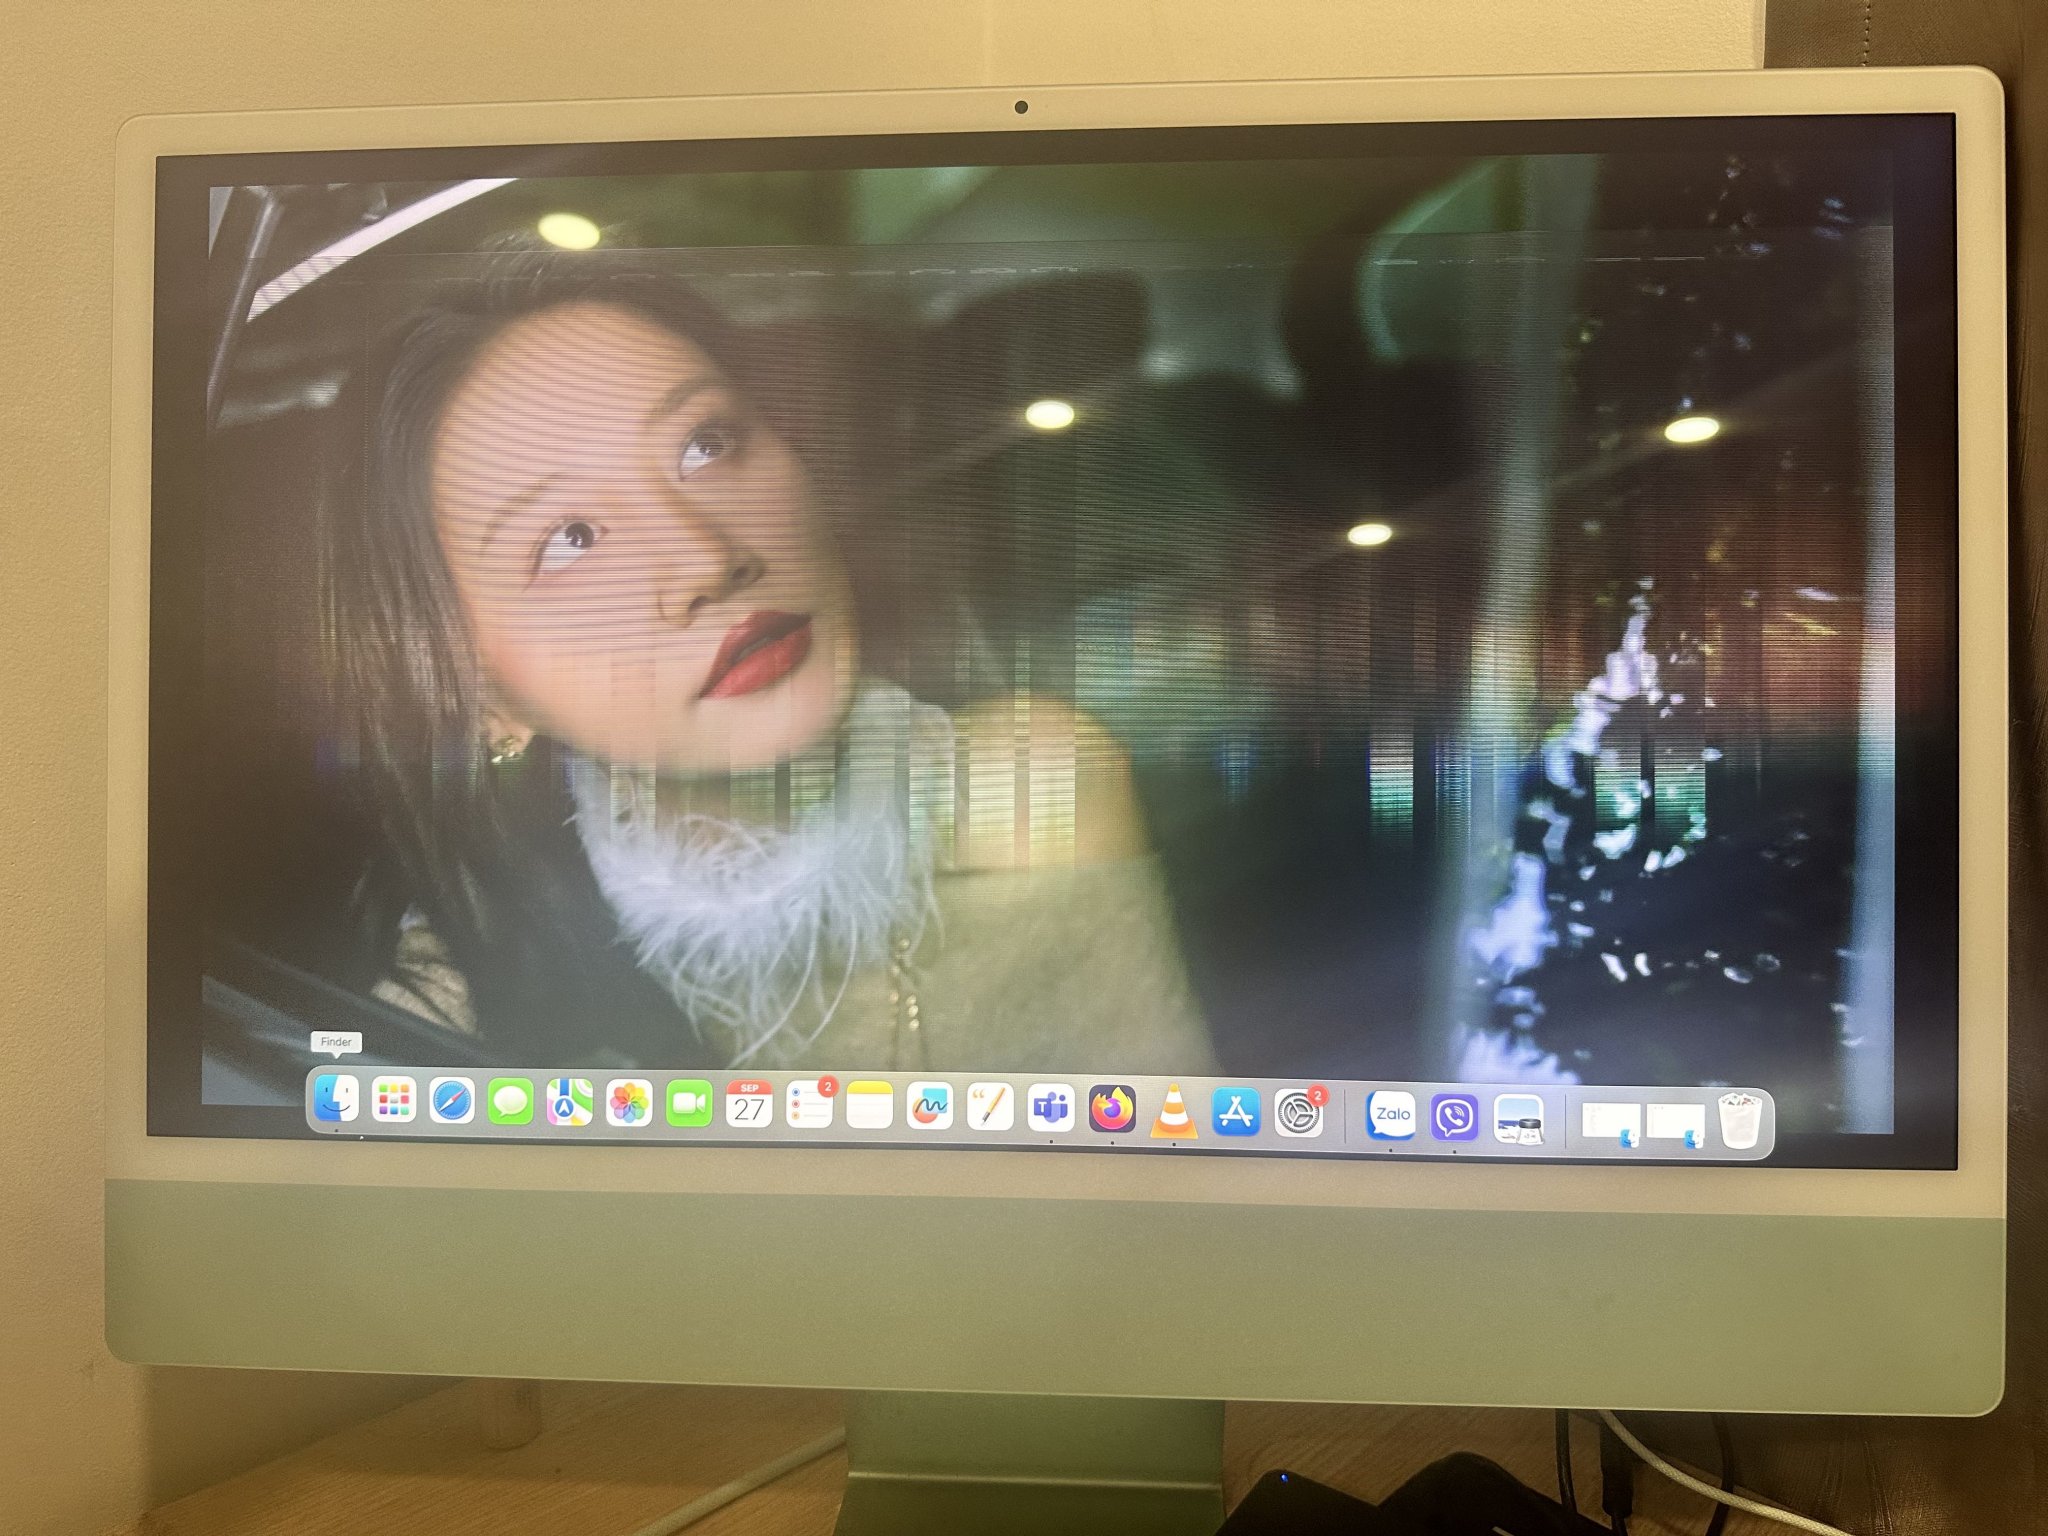Launch Zalo messenger
Viewport: 2048px width, 1536px height.
[1392, 1115]
